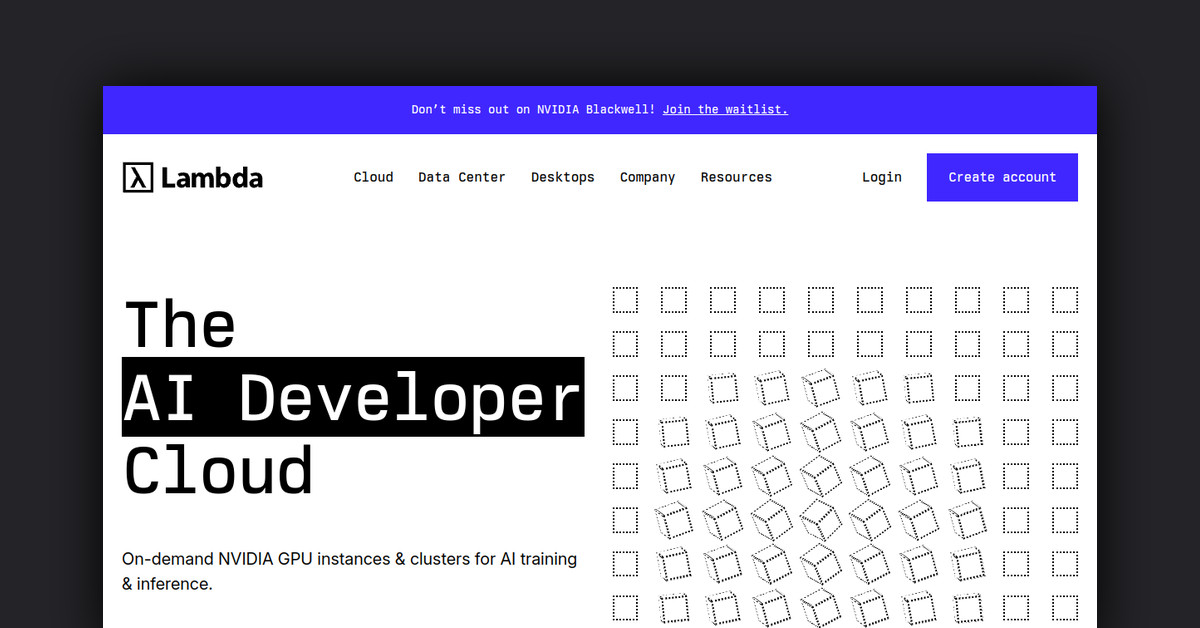Click the bottom-left square in the grid graphic

[625, 607]
